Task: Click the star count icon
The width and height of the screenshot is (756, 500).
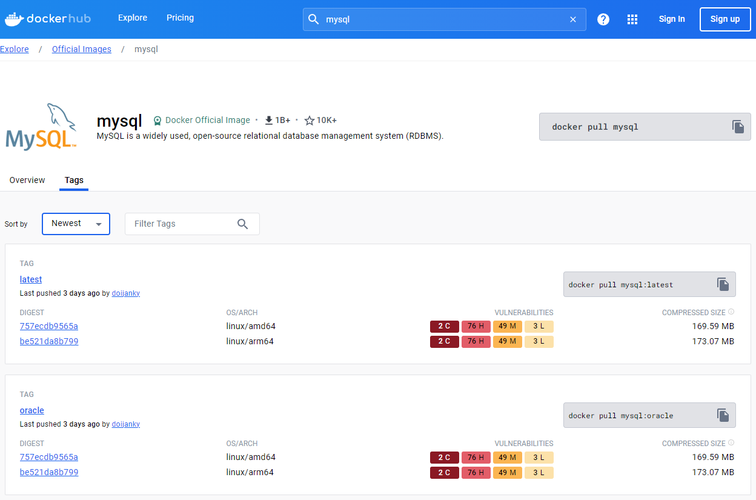Action: [310, 120]
